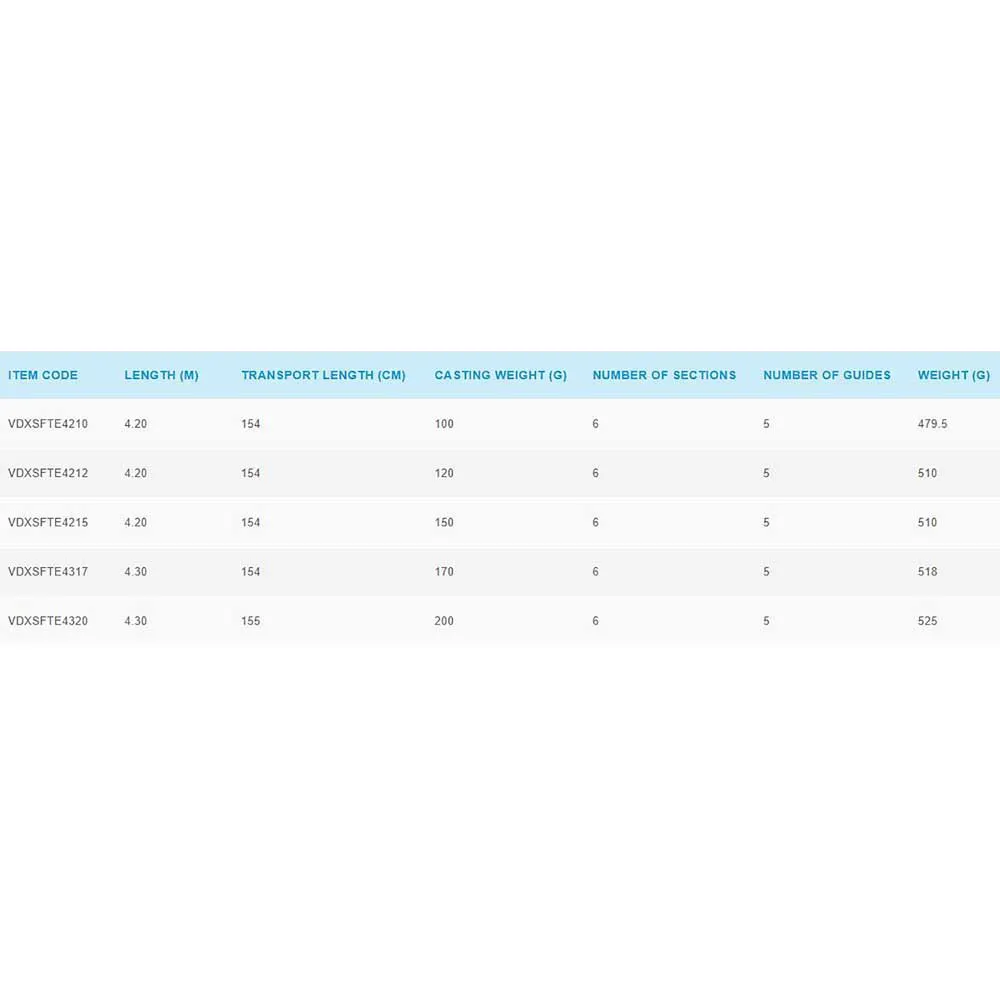Click the 479.5 weight value

coord(932,424)
